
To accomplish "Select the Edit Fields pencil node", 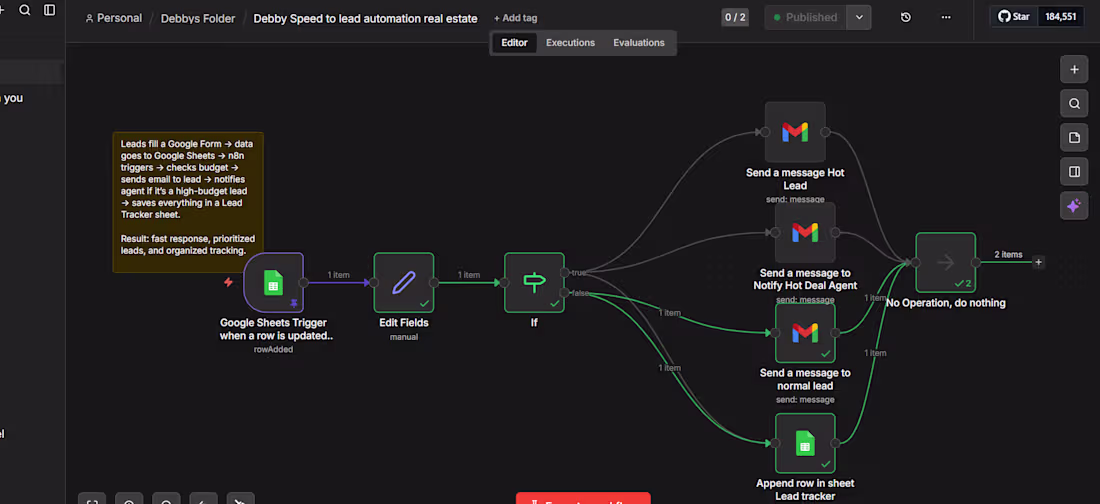I will [x=403, y=283].
